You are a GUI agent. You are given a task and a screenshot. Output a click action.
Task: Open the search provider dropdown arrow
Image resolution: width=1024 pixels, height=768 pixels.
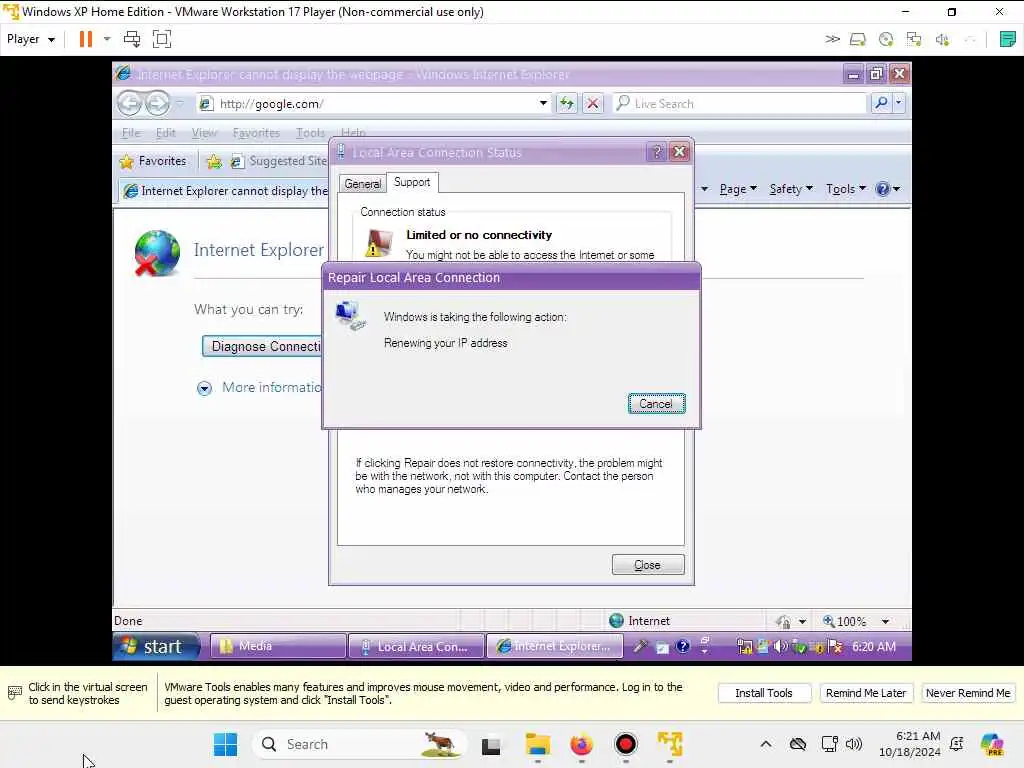(x=899, y=103)
